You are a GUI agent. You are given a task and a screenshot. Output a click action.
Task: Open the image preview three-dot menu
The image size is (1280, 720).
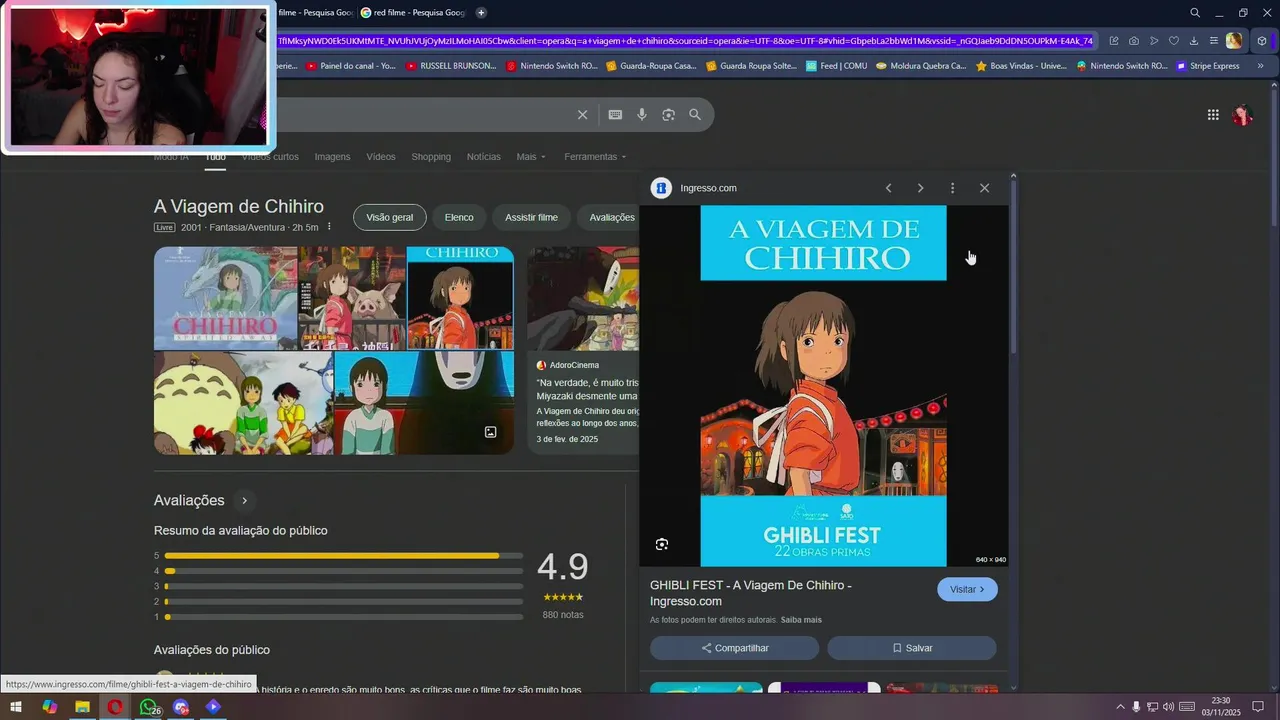952,188
